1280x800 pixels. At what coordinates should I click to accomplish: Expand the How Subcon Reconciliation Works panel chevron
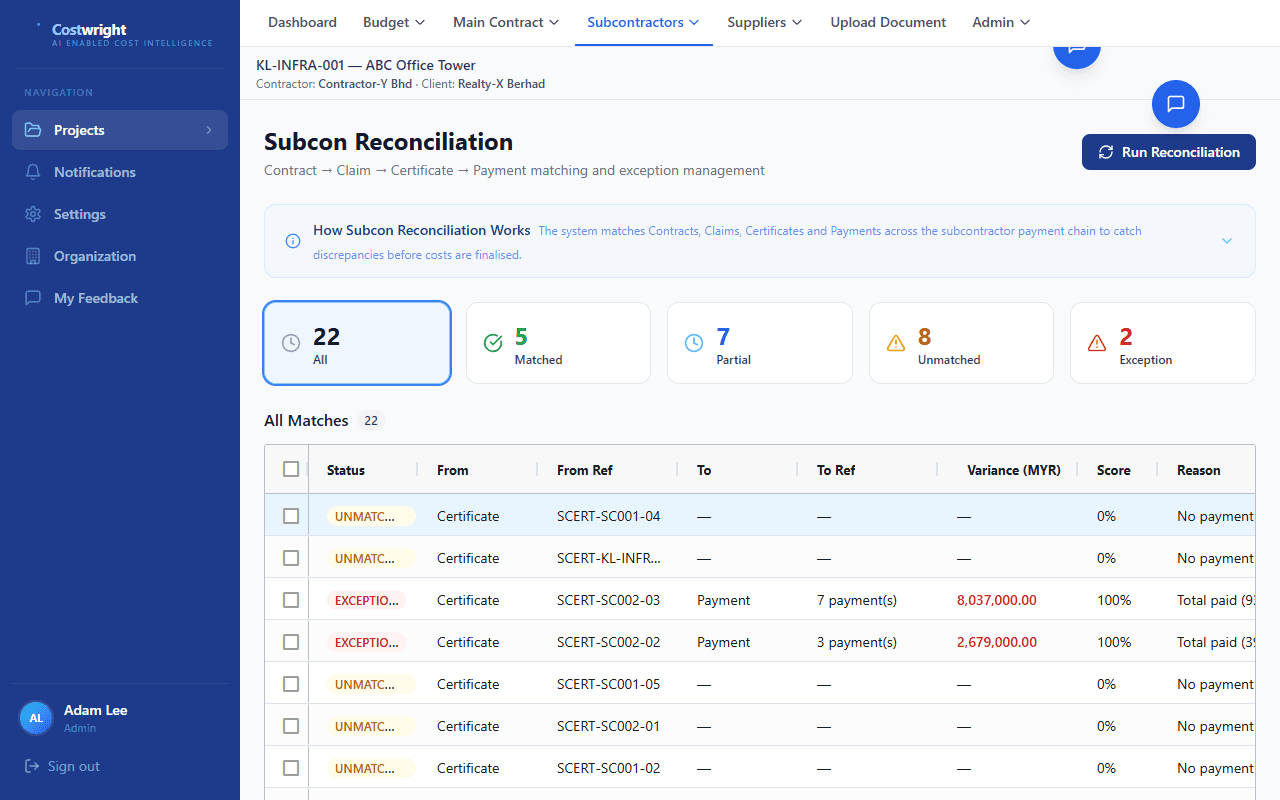point(1227,241)
